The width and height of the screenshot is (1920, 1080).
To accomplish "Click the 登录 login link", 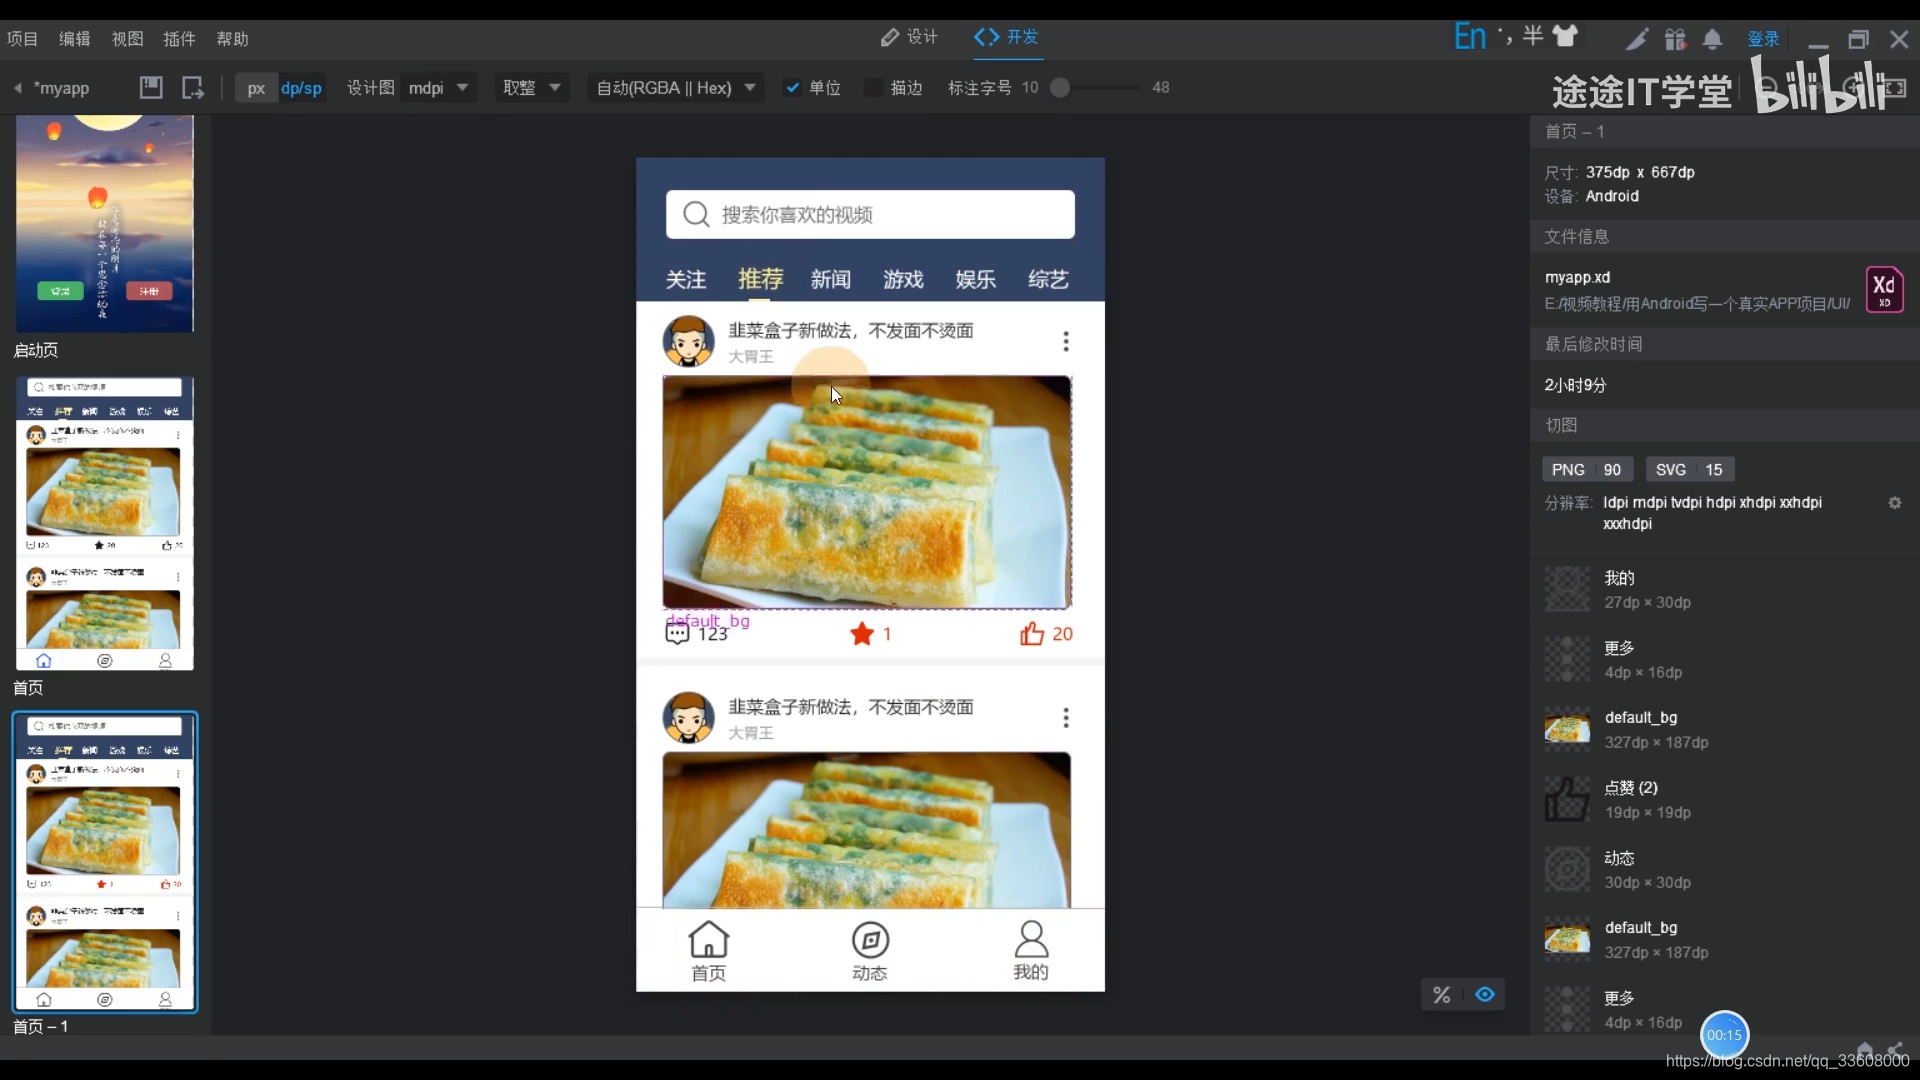I will [1763, 39].
